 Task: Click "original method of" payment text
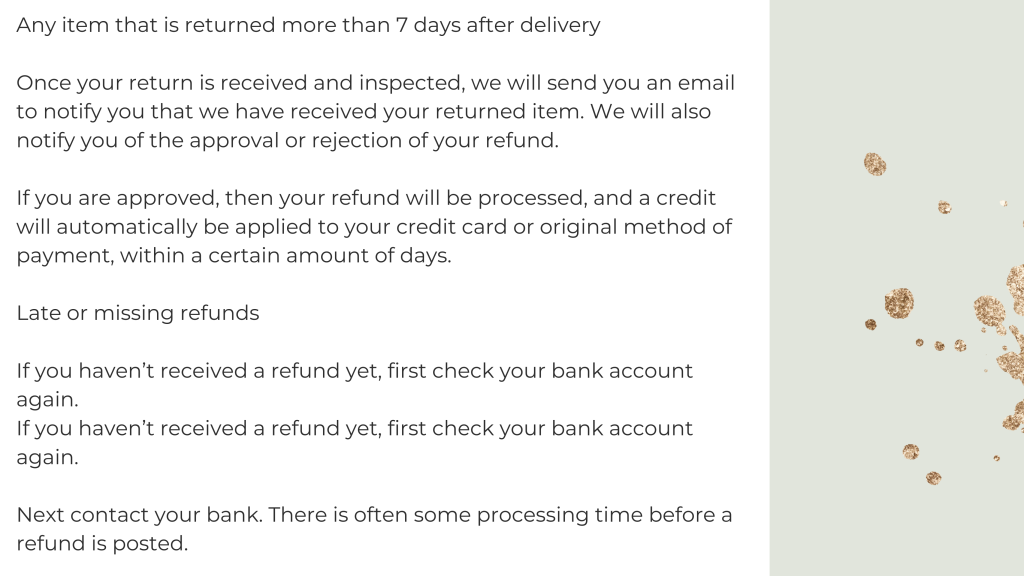(x=636, y=227)
